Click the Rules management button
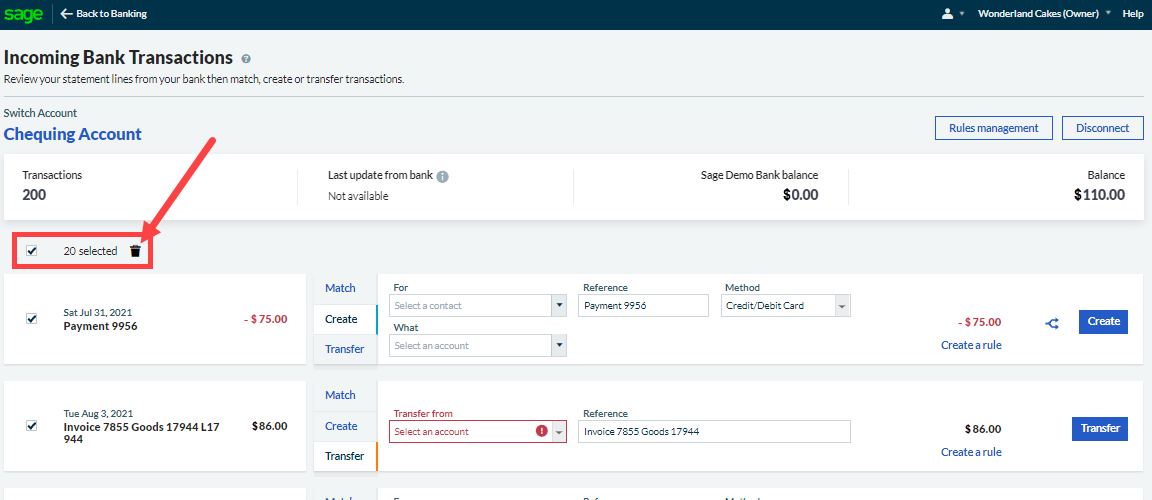The height and width of the screenshot is (500, 1152). [993, 128]
